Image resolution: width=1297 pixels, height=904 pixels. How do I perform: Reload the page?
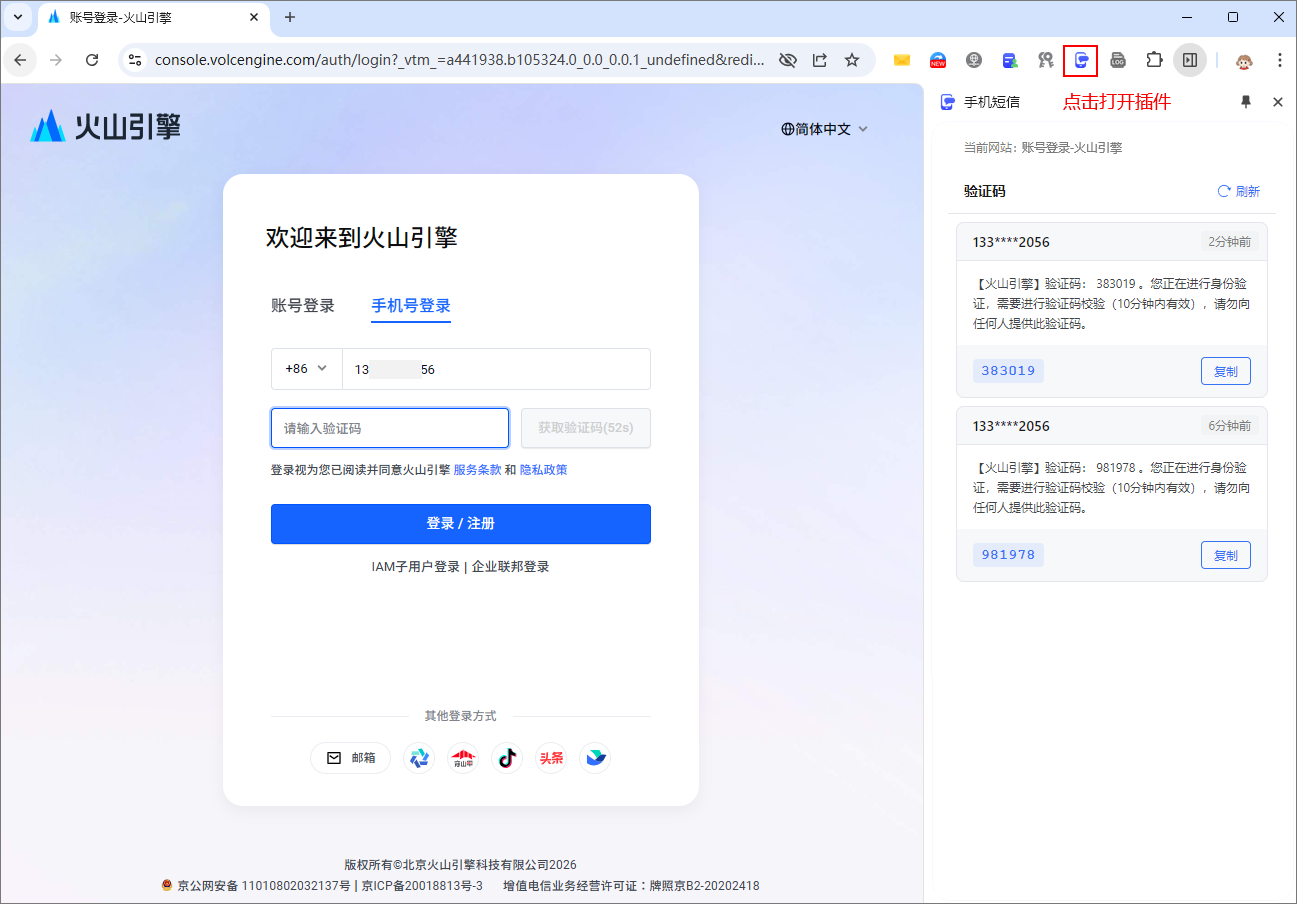92,60
